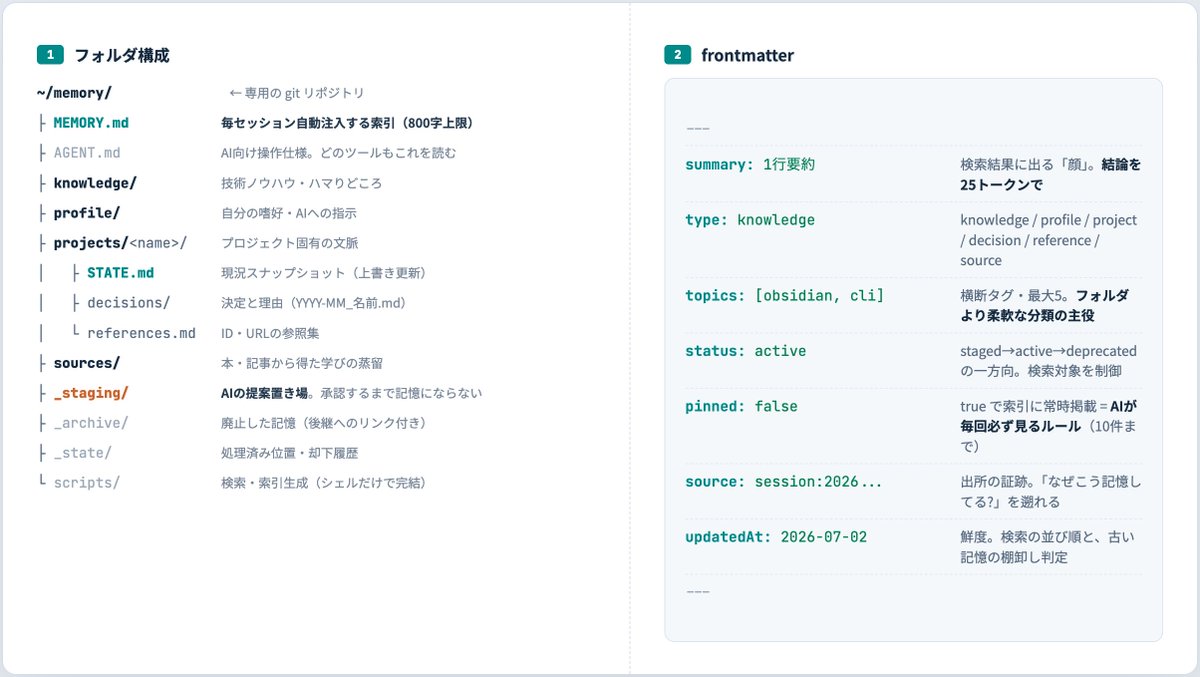Select the topics: [obsidian, cli] line
The width and height of the screenshot is (1200, 677).
[785, 295]
